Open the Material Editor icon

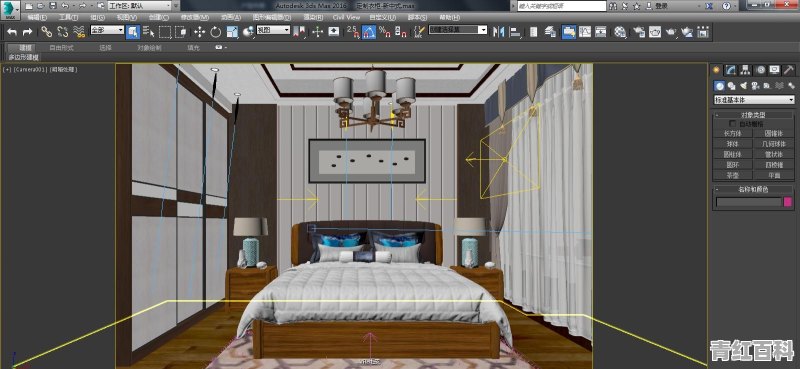[620, 32]
